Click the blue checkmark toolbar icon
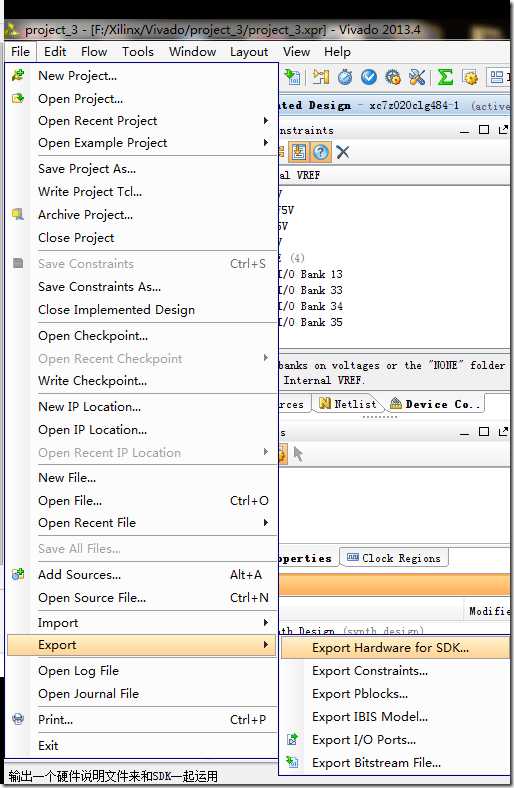This screenshot has height=788, width=514. 369,77
